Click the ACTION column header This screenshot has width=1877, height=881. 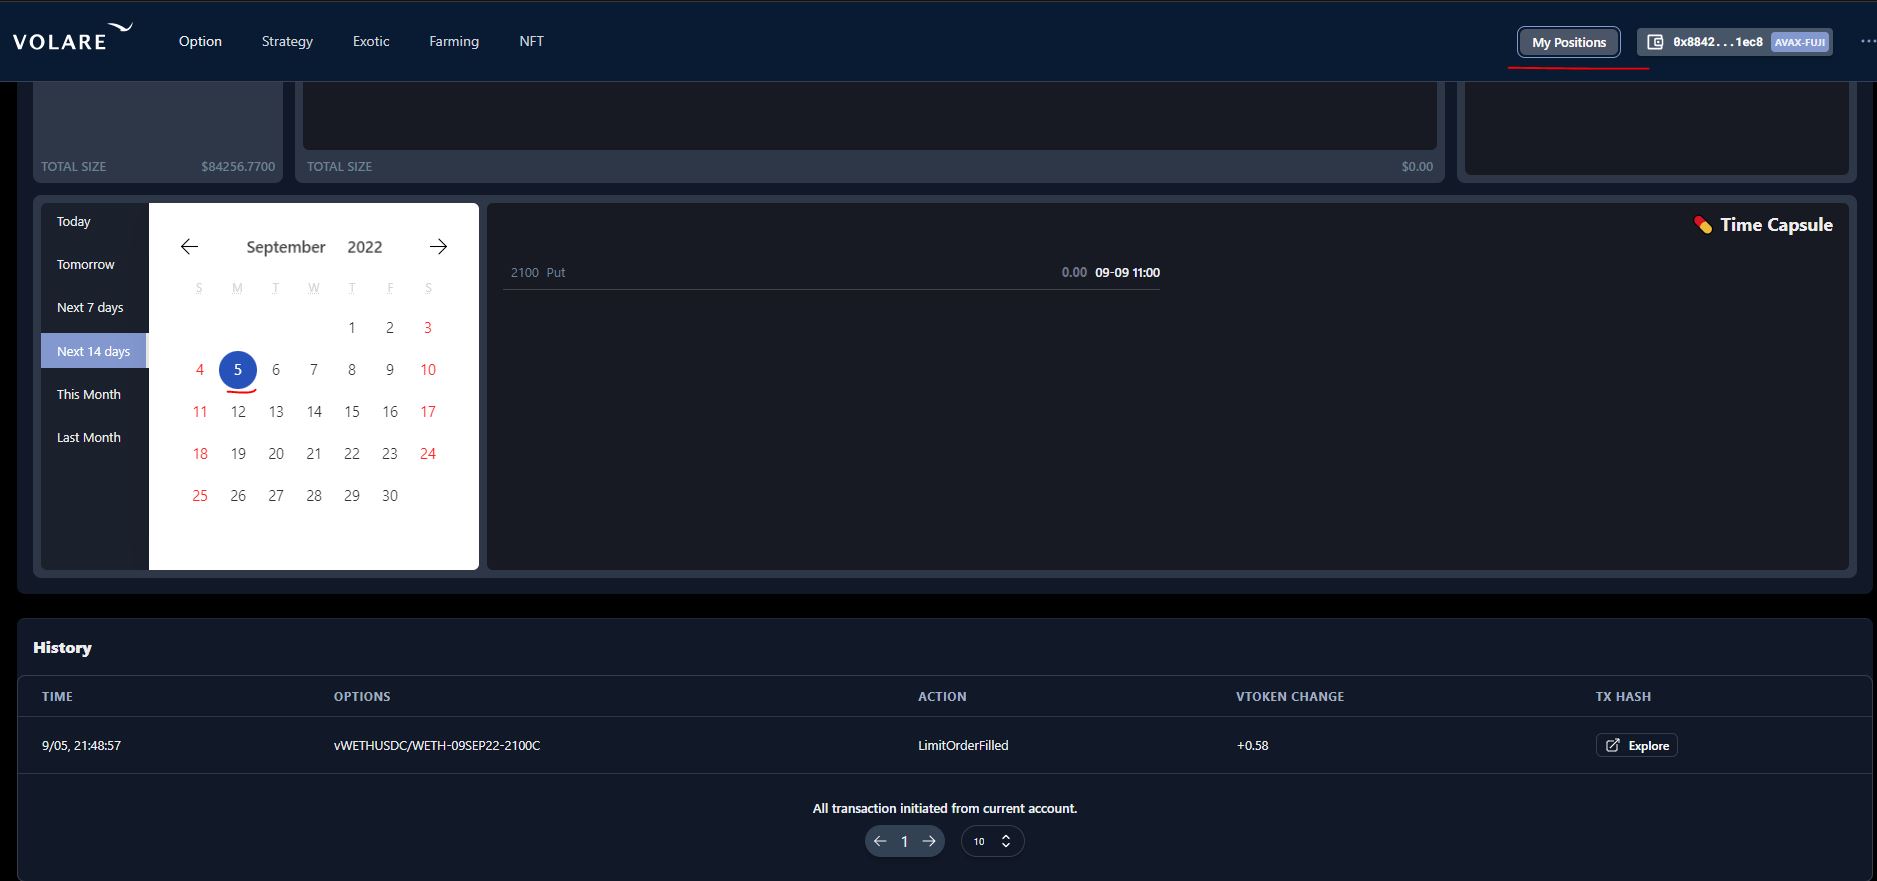942,696
